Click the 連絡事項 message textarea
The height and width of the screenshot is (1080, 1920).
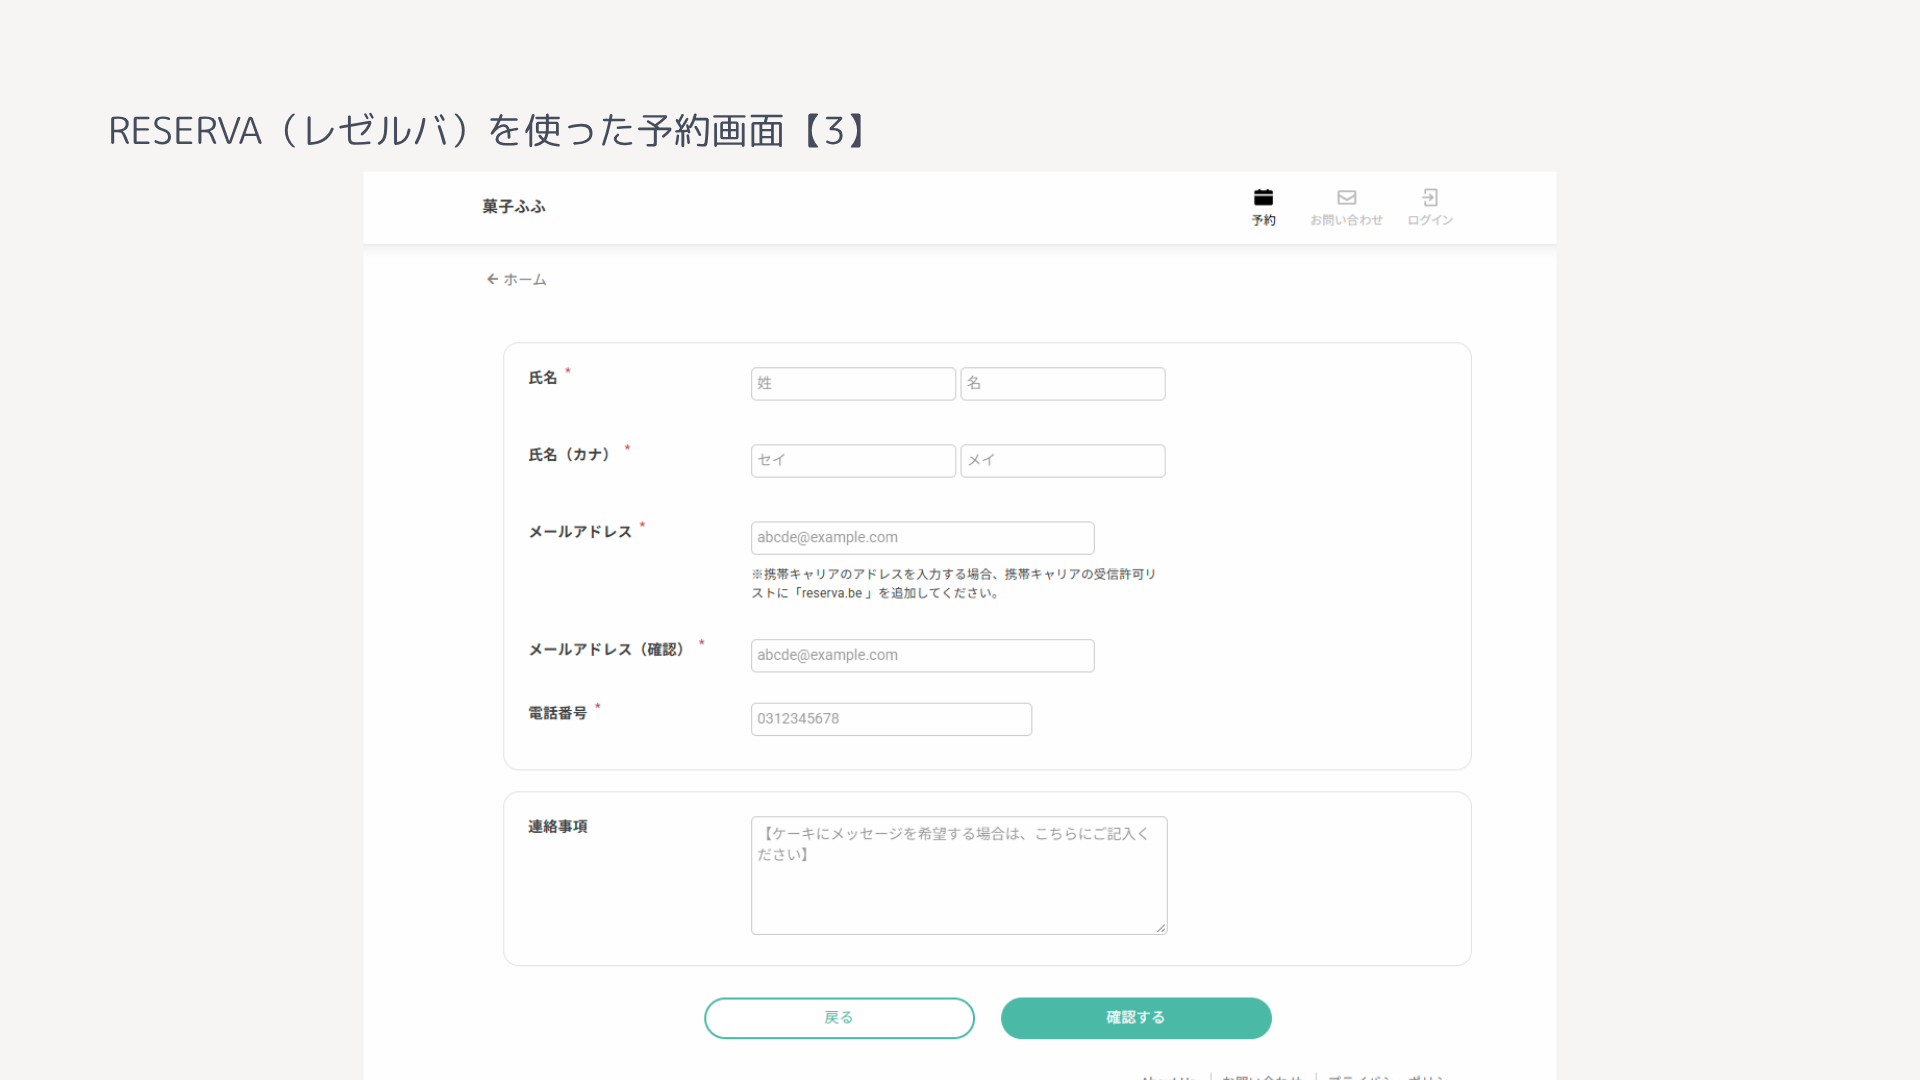pos(959,876)
